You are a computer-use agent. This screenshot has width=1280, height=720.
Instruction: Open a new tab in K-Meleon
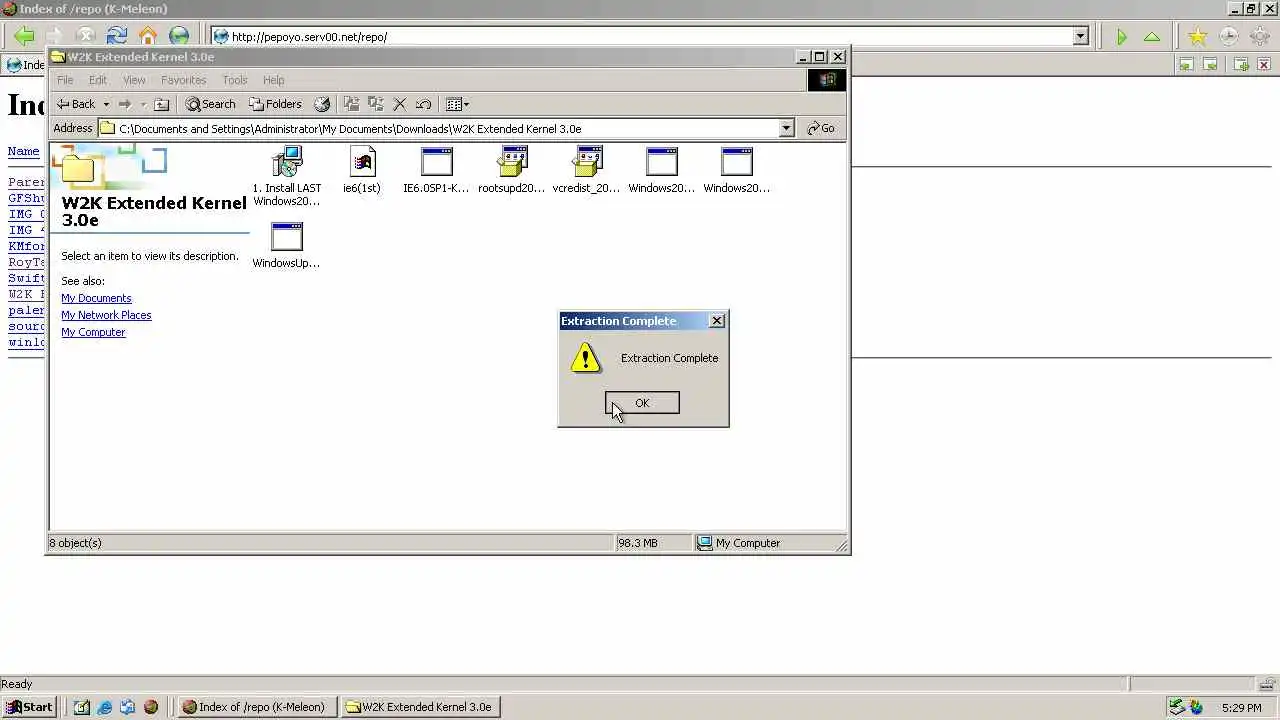click(1241, 65)
